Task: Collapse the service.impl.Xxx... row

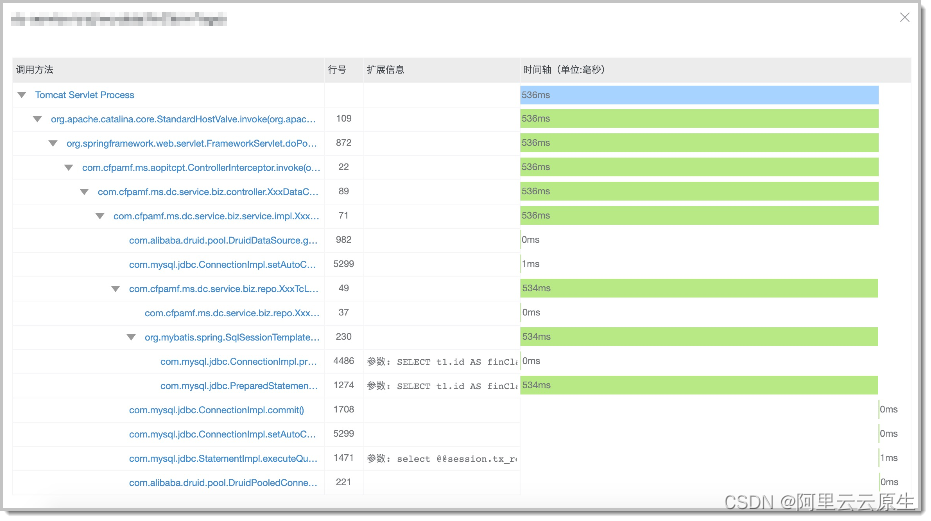Action: pyautogui.click(x=100, y=216)
